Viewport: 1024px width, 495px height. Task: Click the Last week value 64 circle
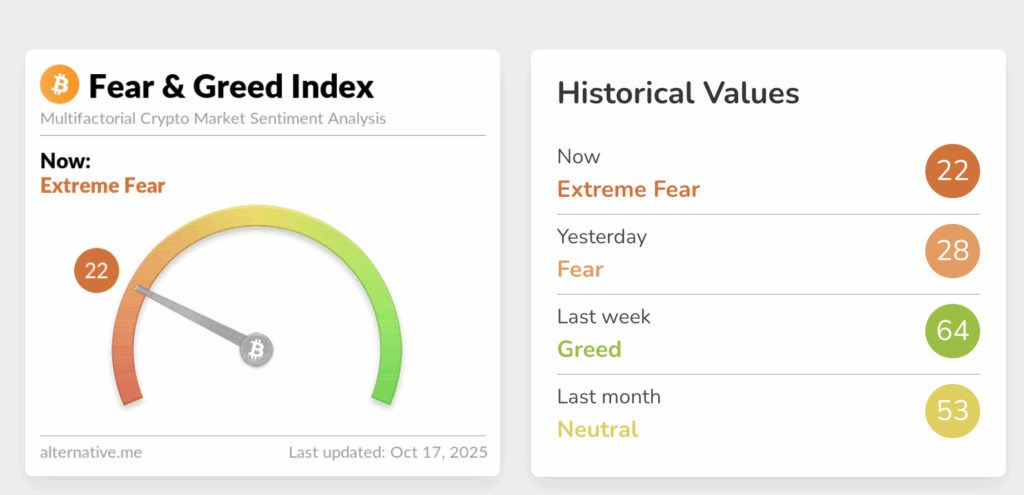[x=953, y=331]
